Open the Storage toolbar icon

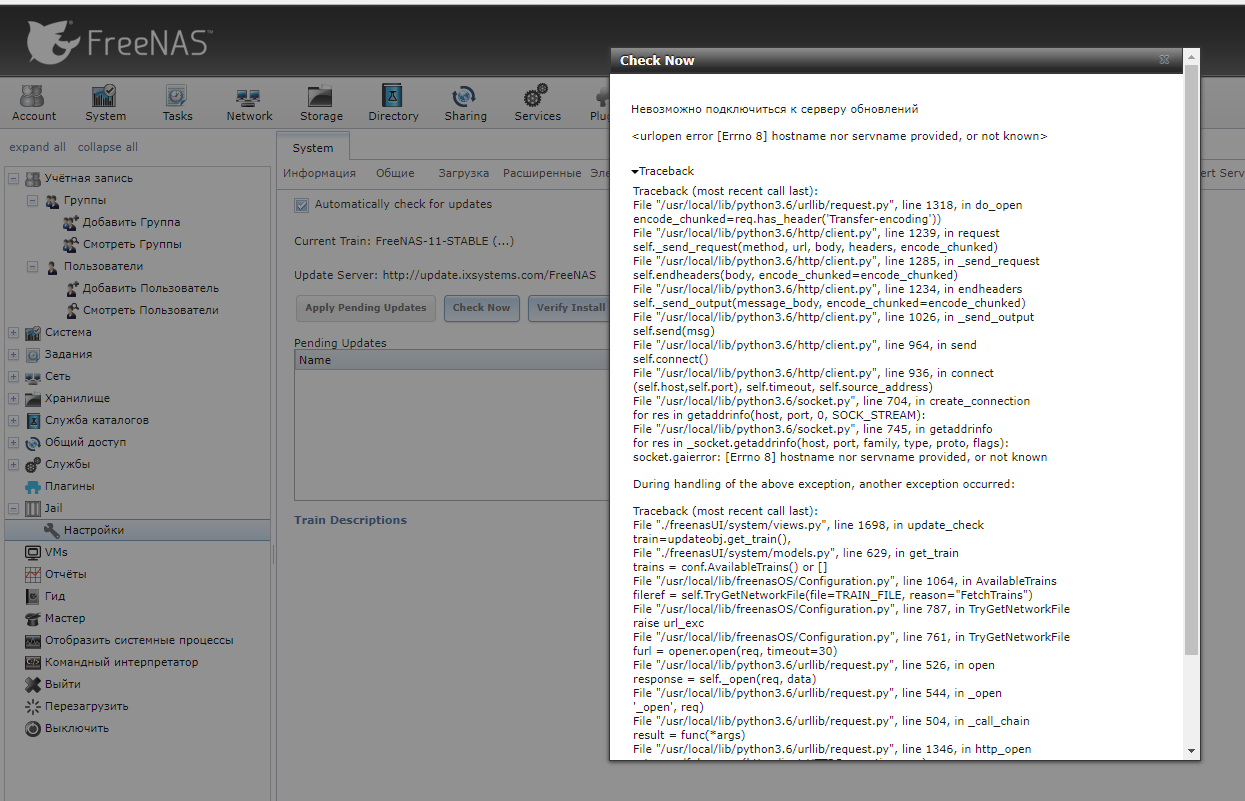tap(321, 96)
